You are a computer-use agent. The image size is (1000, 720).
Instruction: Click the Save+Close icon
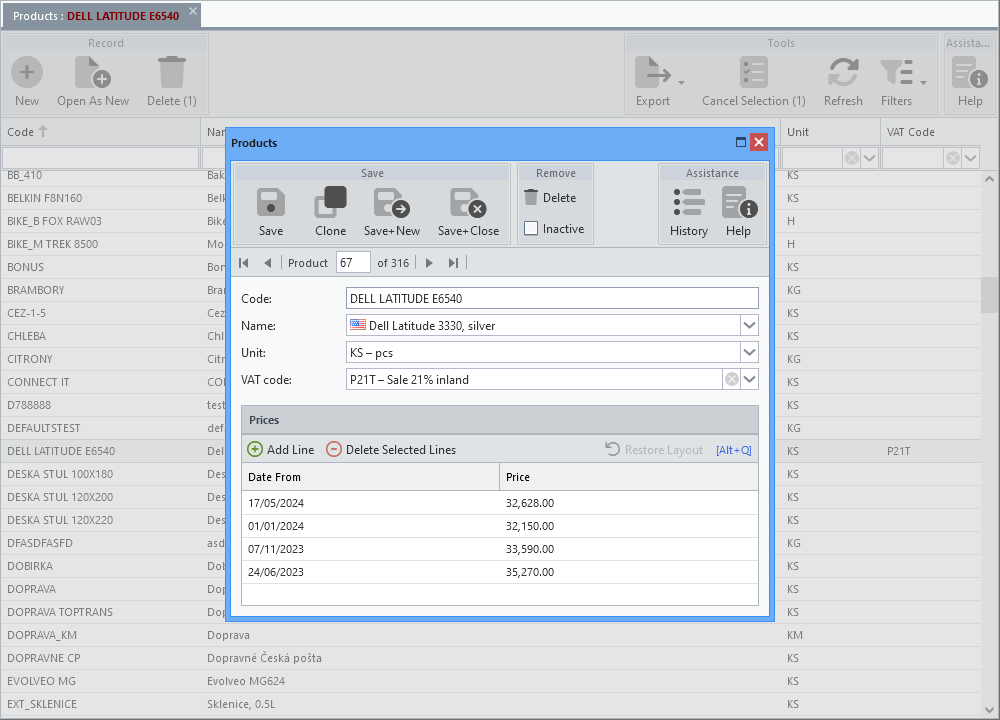point(468,203)
